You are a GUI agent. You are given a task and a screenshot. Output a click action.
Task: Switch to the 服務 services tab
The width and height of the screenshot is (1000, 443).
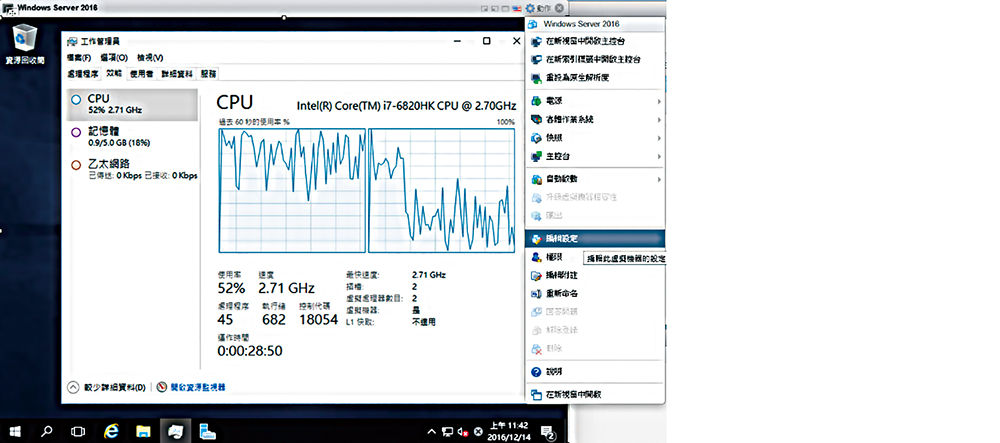208,74
